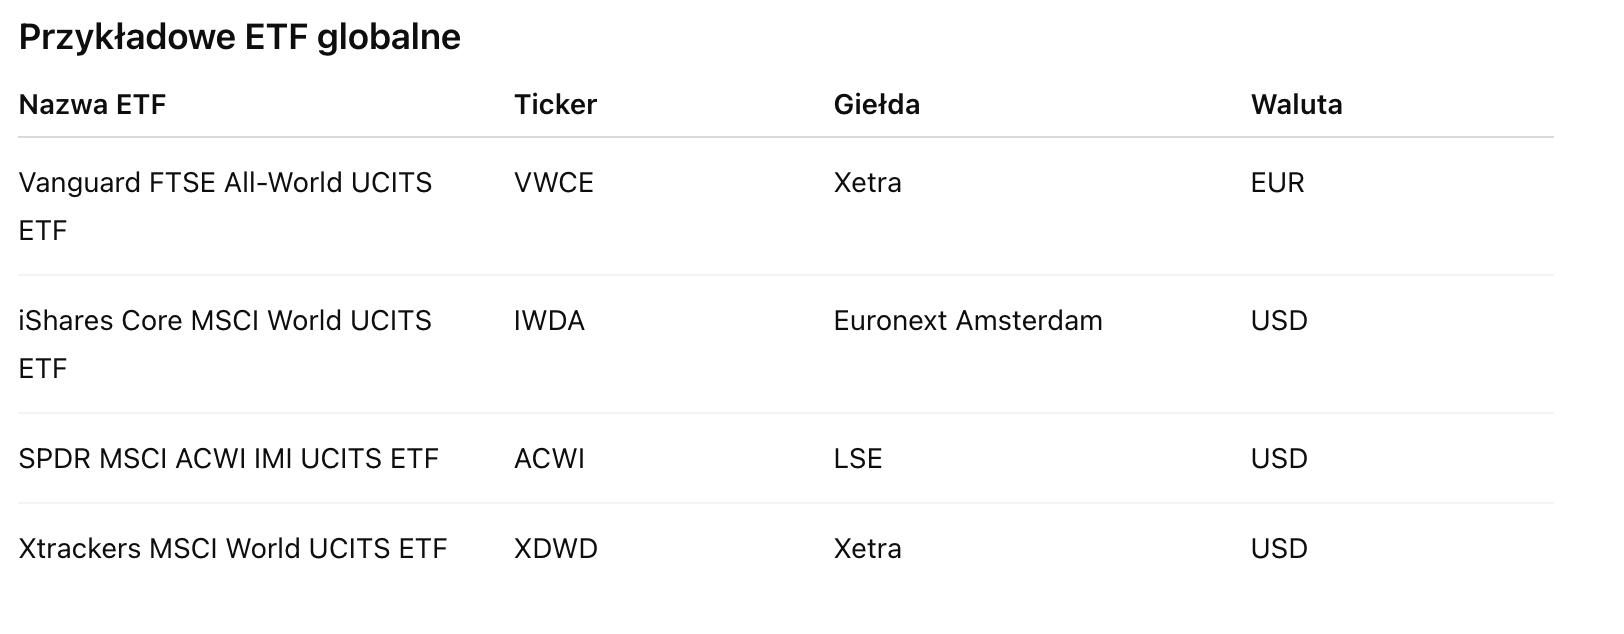
Task: Click the LSE exchange cell
Action: [857, 459]
